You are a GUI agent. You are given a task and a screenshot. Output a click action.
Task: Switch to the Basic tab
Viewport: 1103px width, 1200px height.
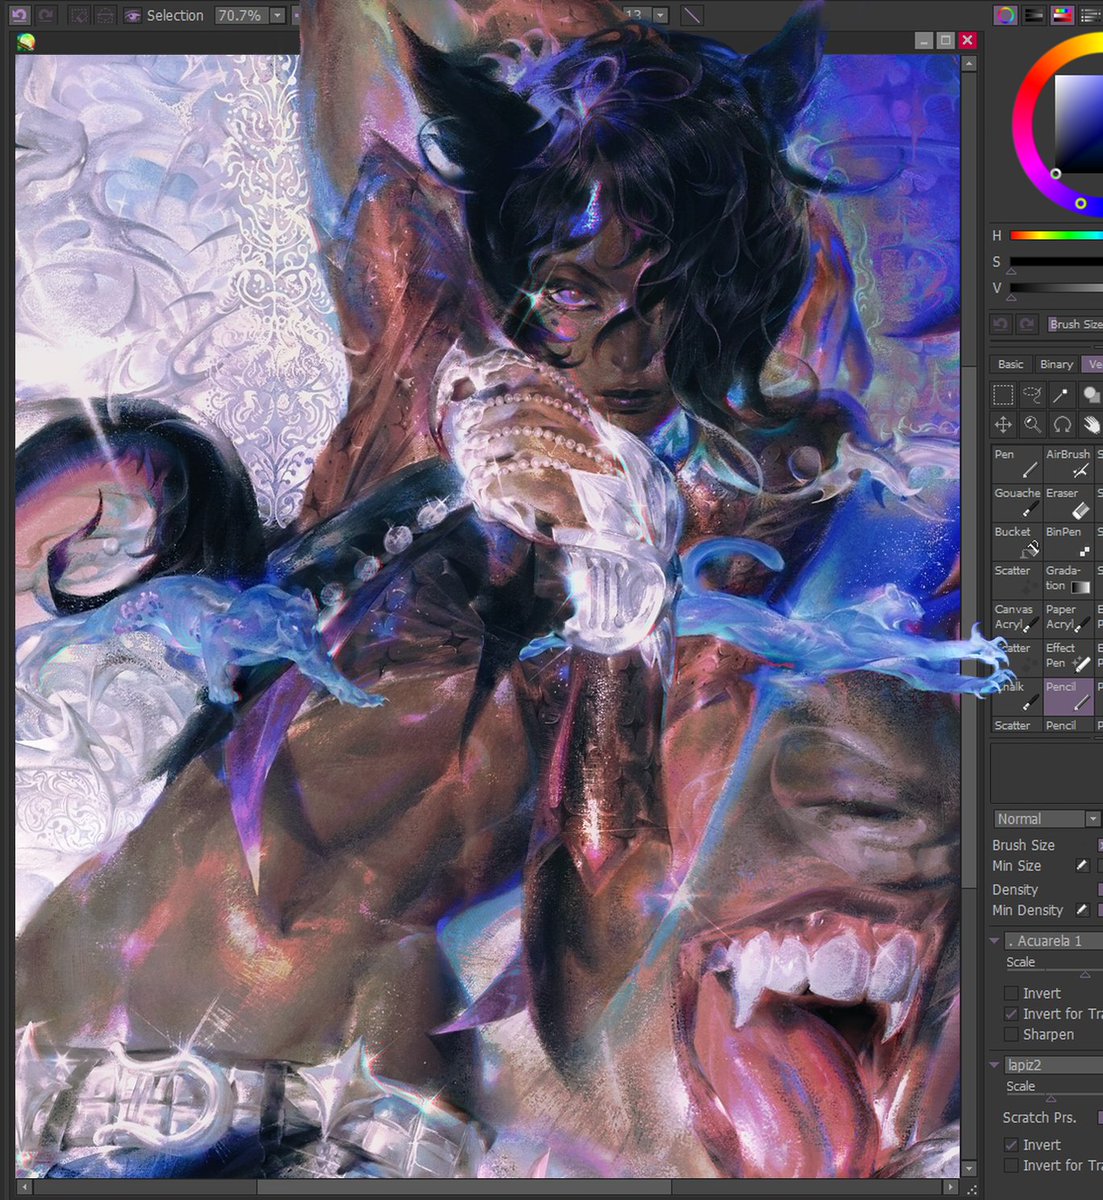click(1011, 364)
